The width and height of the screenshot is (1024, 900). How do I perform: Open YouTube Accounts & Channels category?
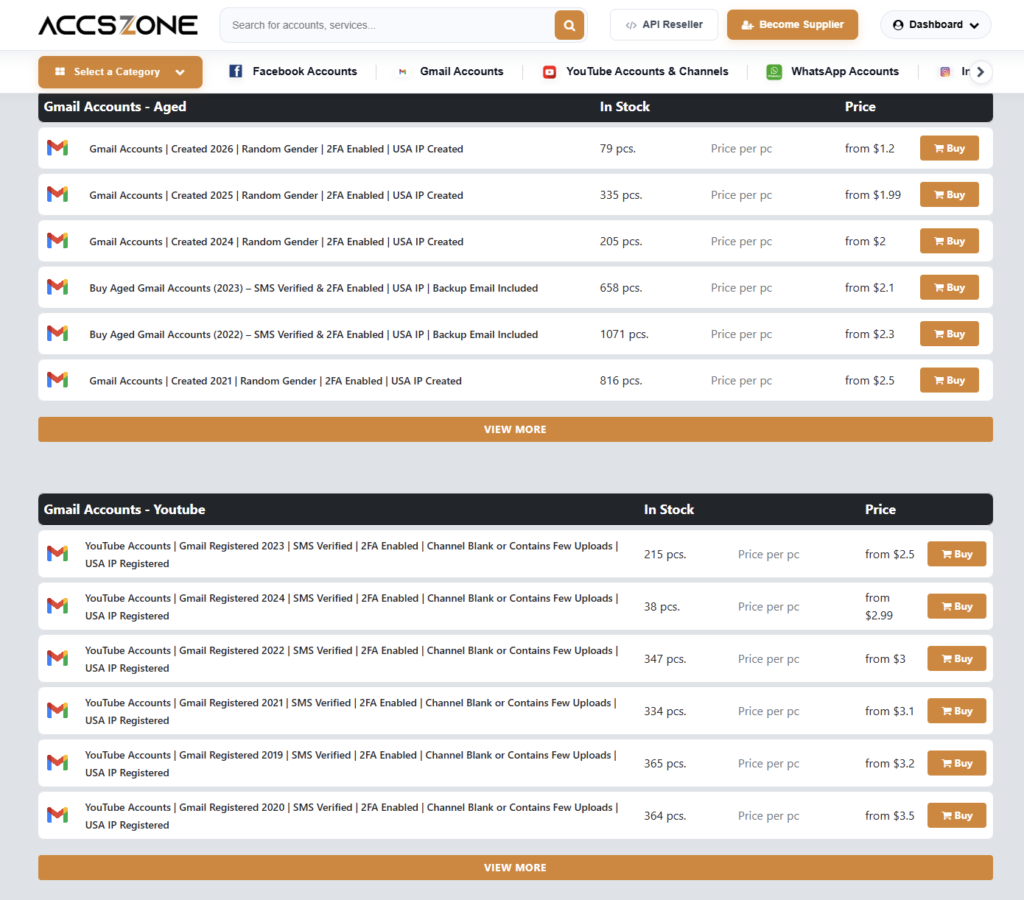pos(647,71)
